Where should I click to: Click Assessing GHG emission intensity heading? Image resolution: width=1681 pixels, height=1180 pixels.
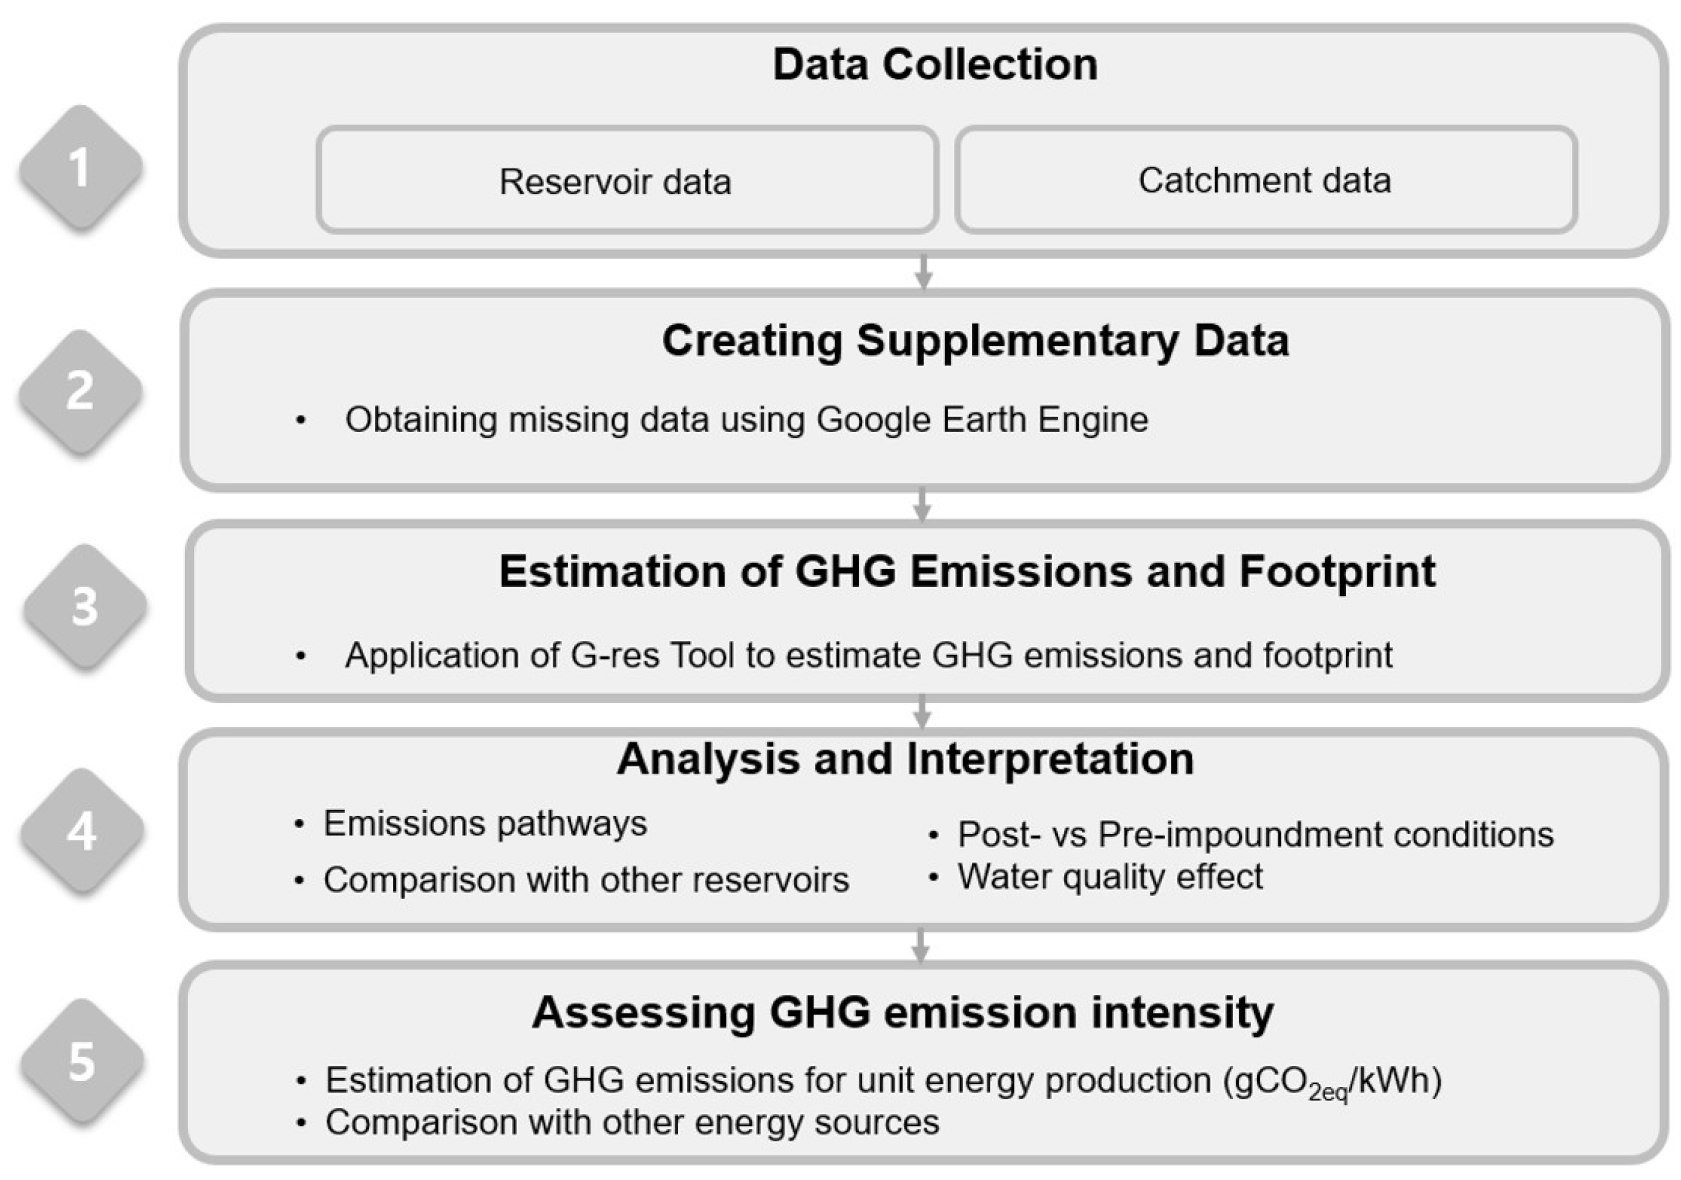coord(902,1011)
